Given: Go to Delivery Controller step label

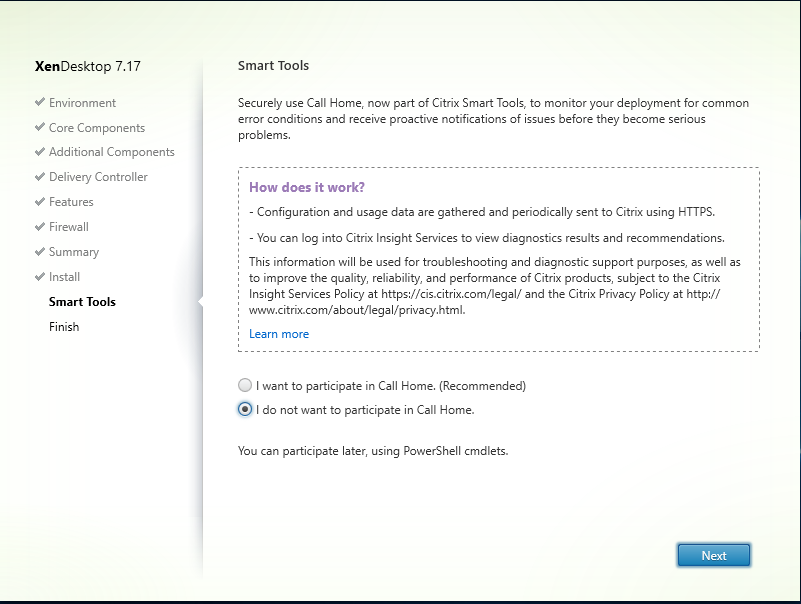Looking at the screenshot, I should (98, 177).
